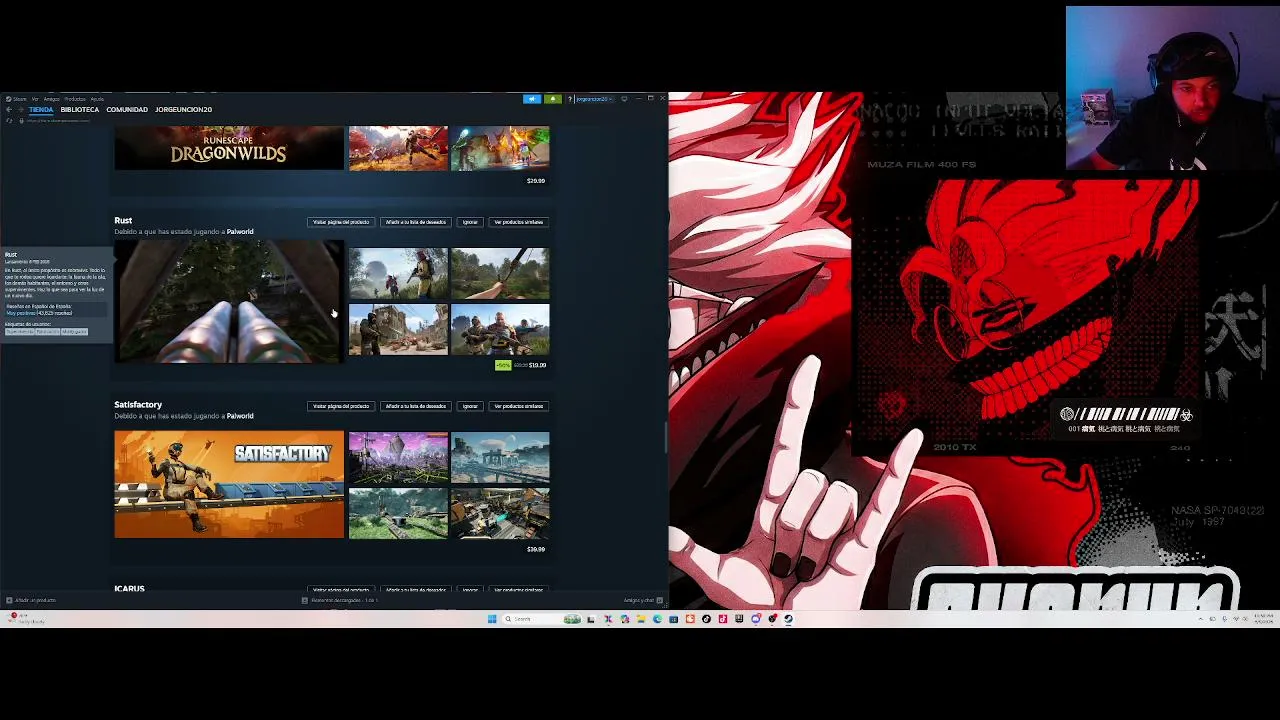The image size is (1280, 720).
Task: Click the Steam store URL address bar
Action: point(60,120)
